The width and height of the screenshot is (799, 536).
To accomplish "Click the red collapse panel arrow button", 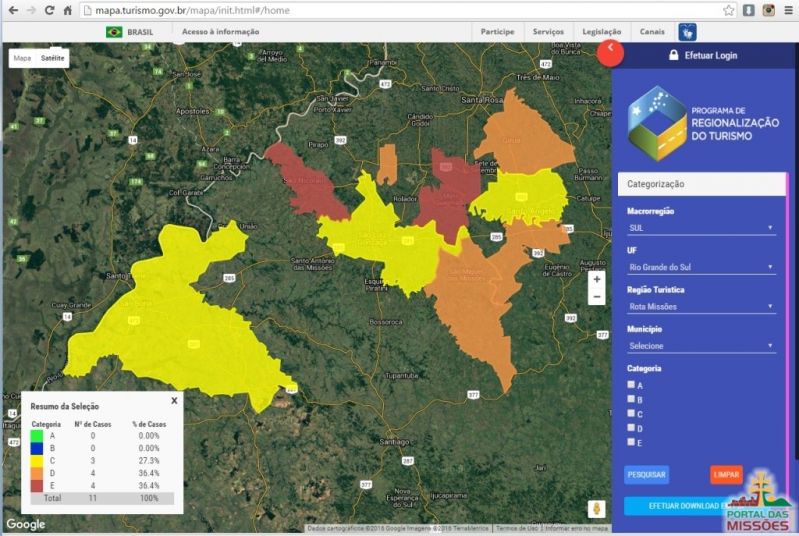I will [x=610, y=52].
